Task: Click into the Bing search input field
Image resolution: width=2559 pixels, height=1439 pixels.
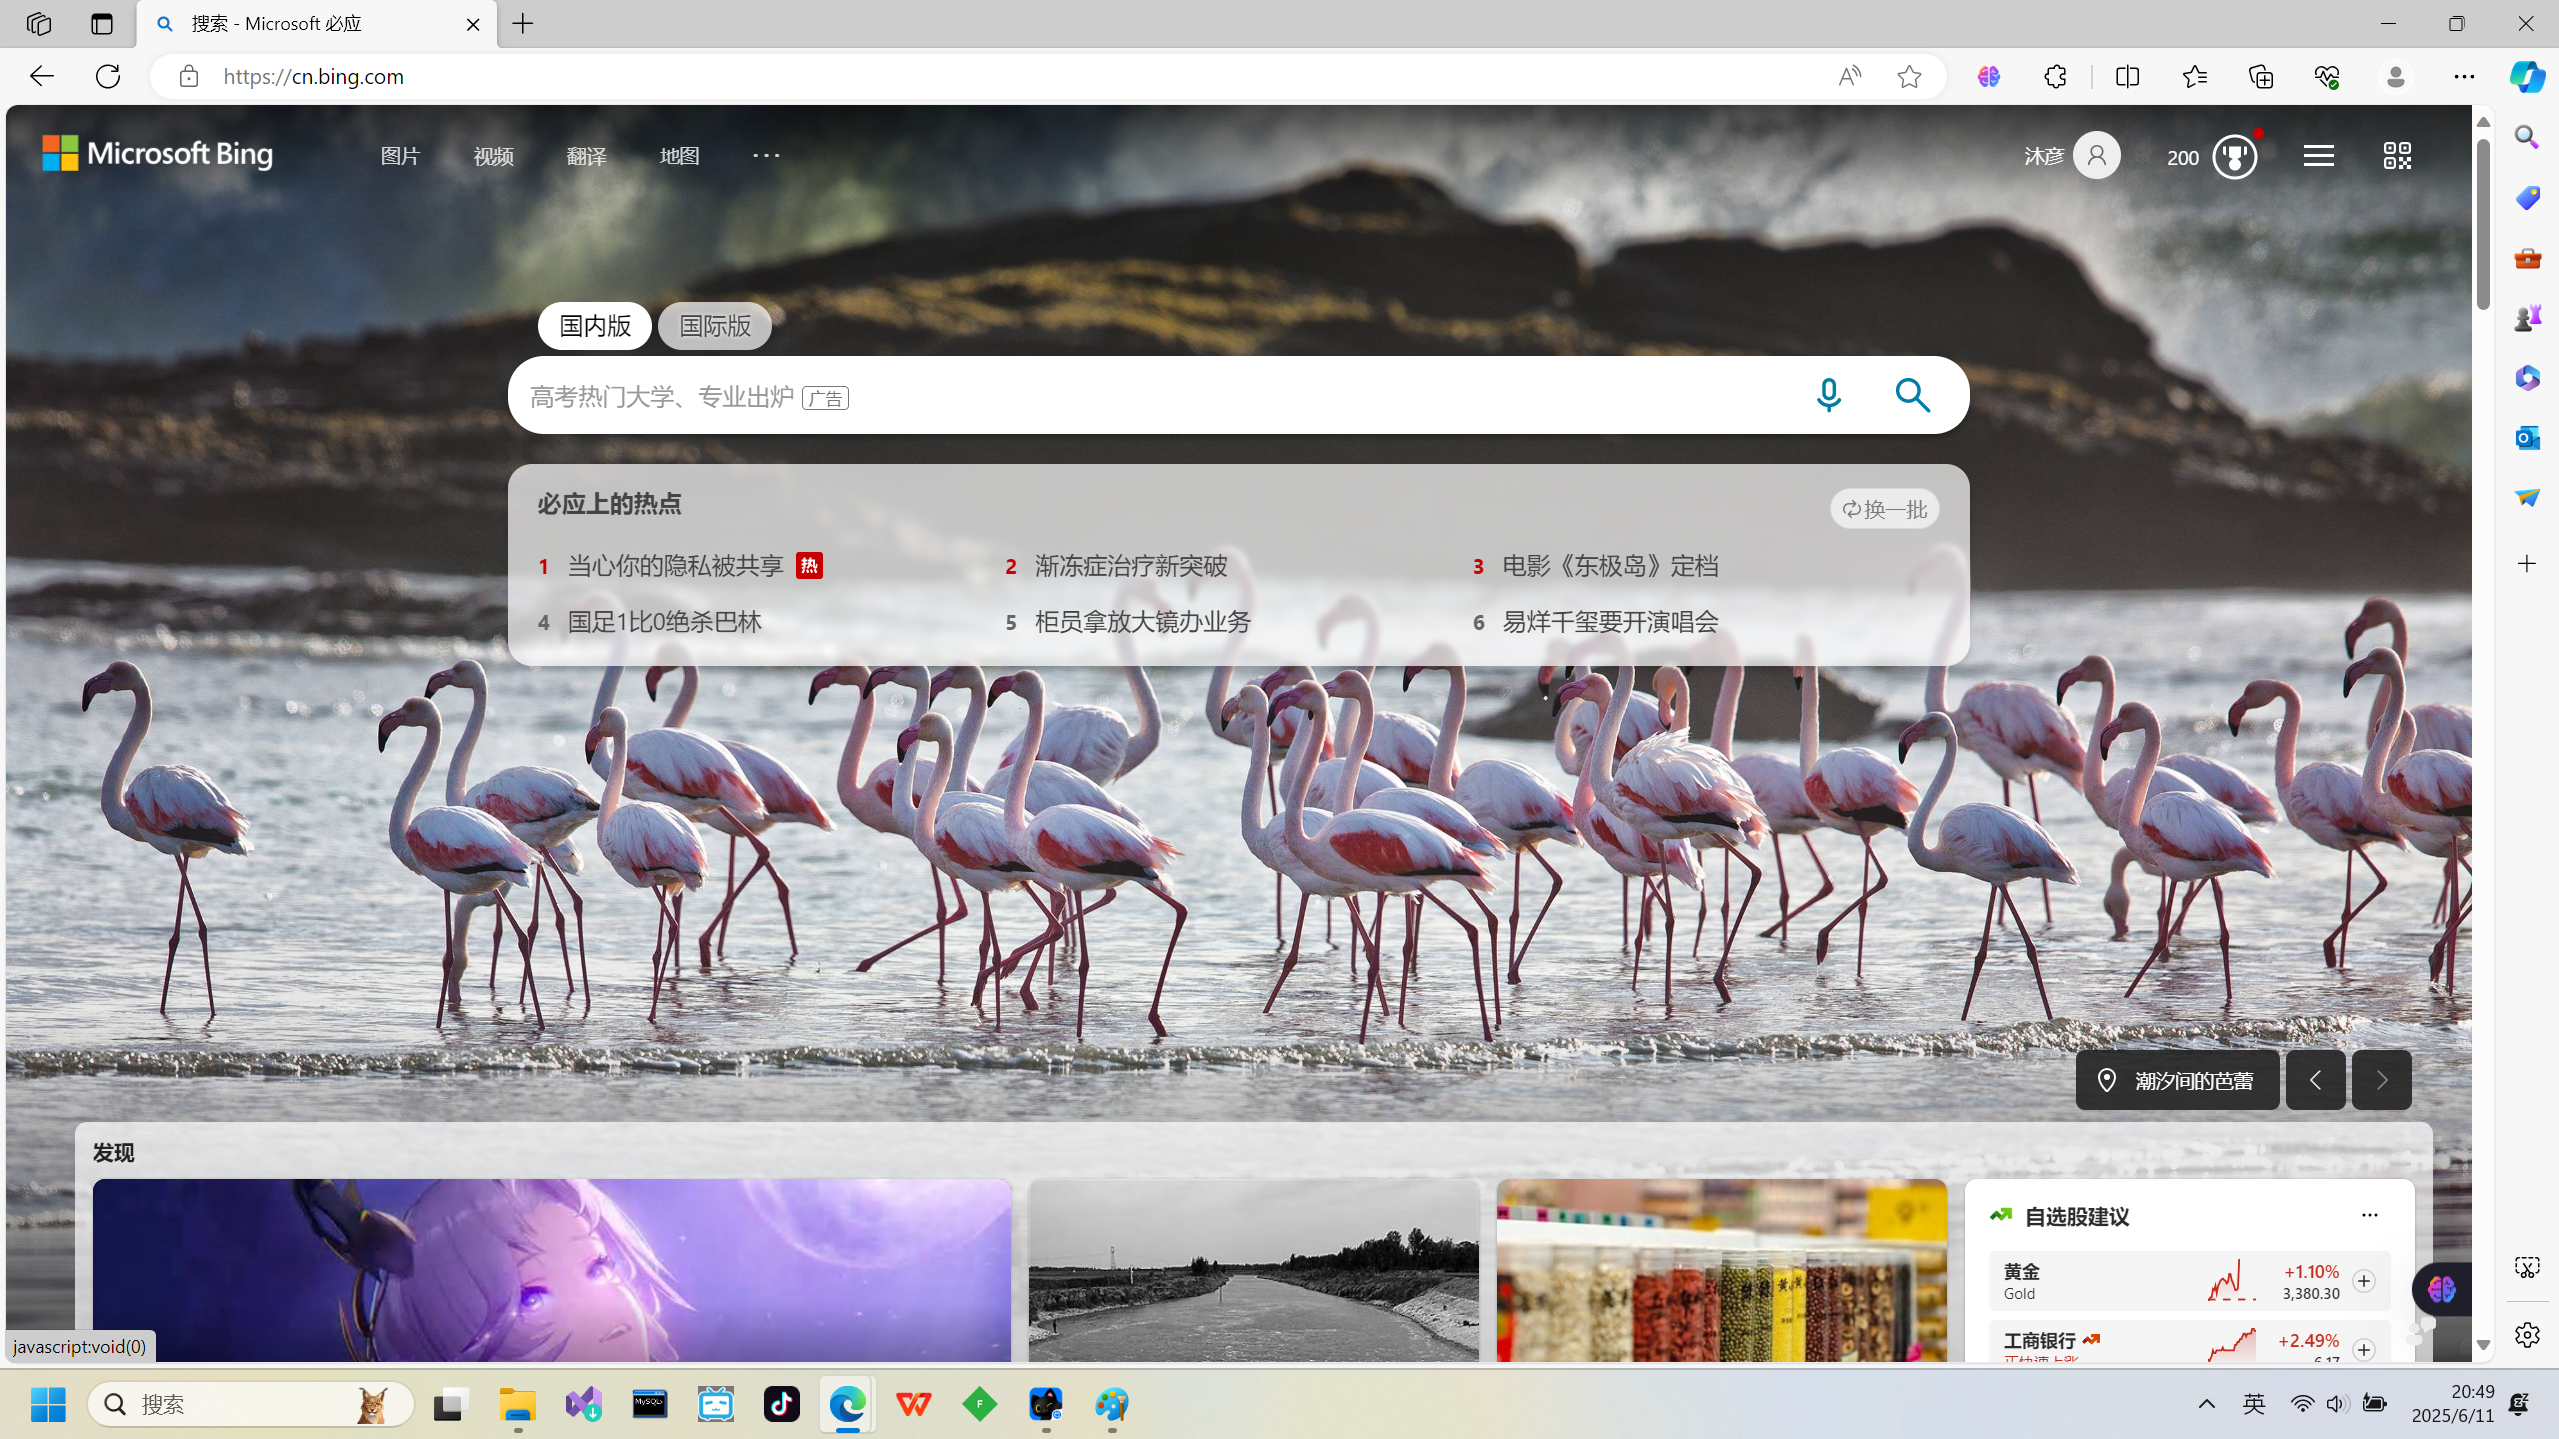Action: coord(1150,396)
